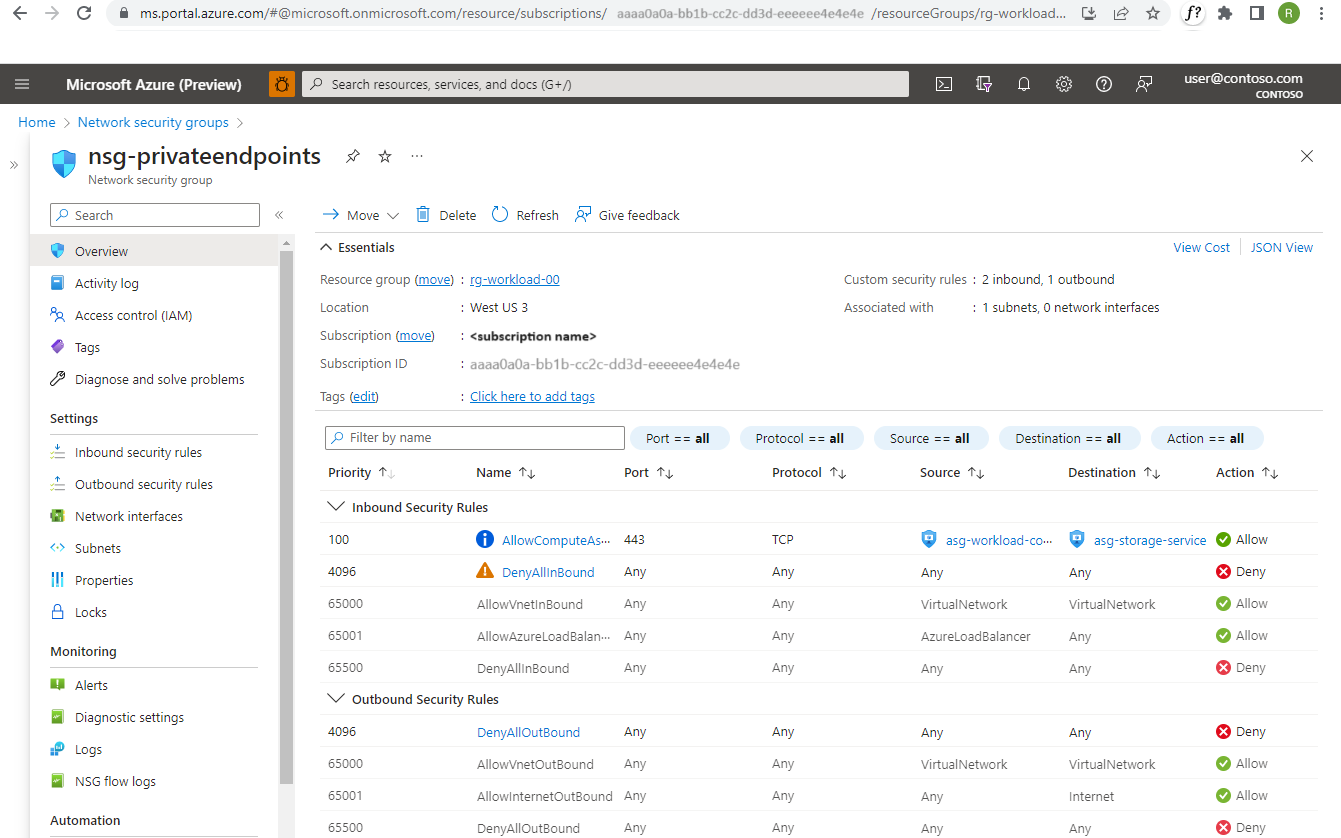Collapse Inbound Security Rules group
The image size is (1341, 838).
(x=335, y=507)
